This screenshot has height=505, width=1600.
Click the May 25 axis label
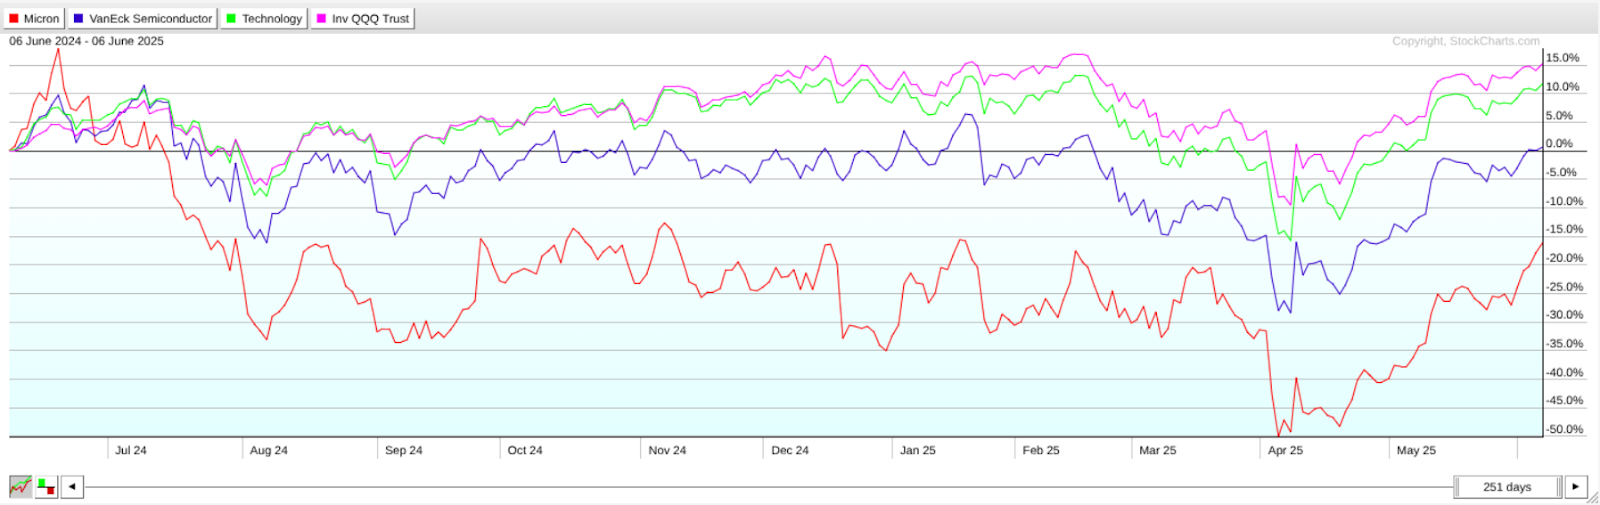[x=1416, y=450]
